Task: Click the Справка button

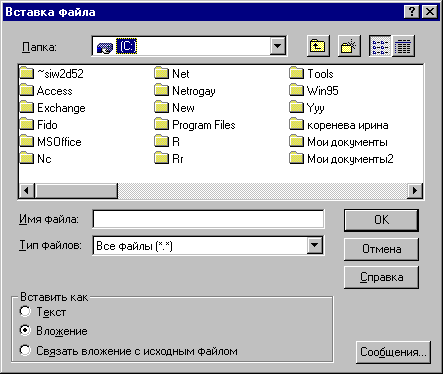Action: [x=381, y=277]
